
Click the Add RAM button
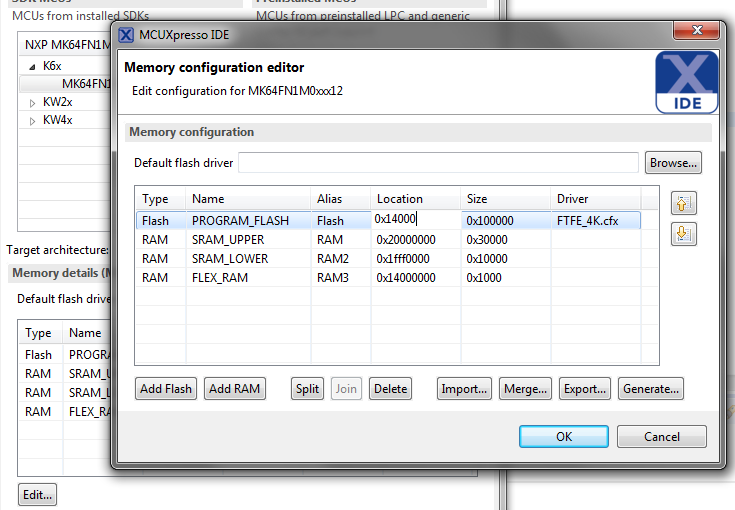click(234, 389)
